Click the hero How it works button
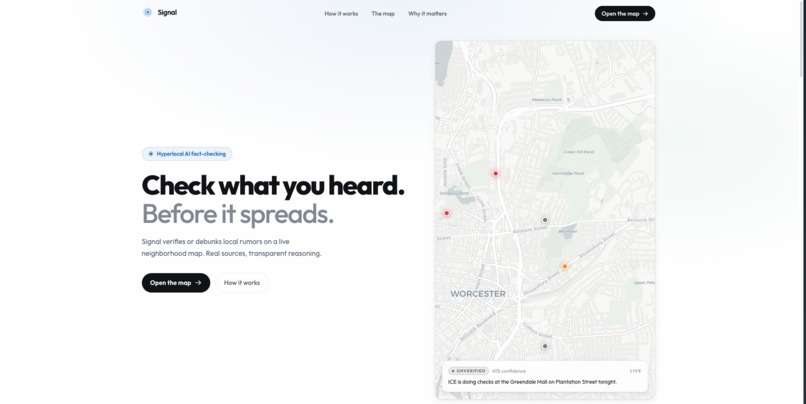This screenshot has height=404, width=806. (x=242, y=283)
